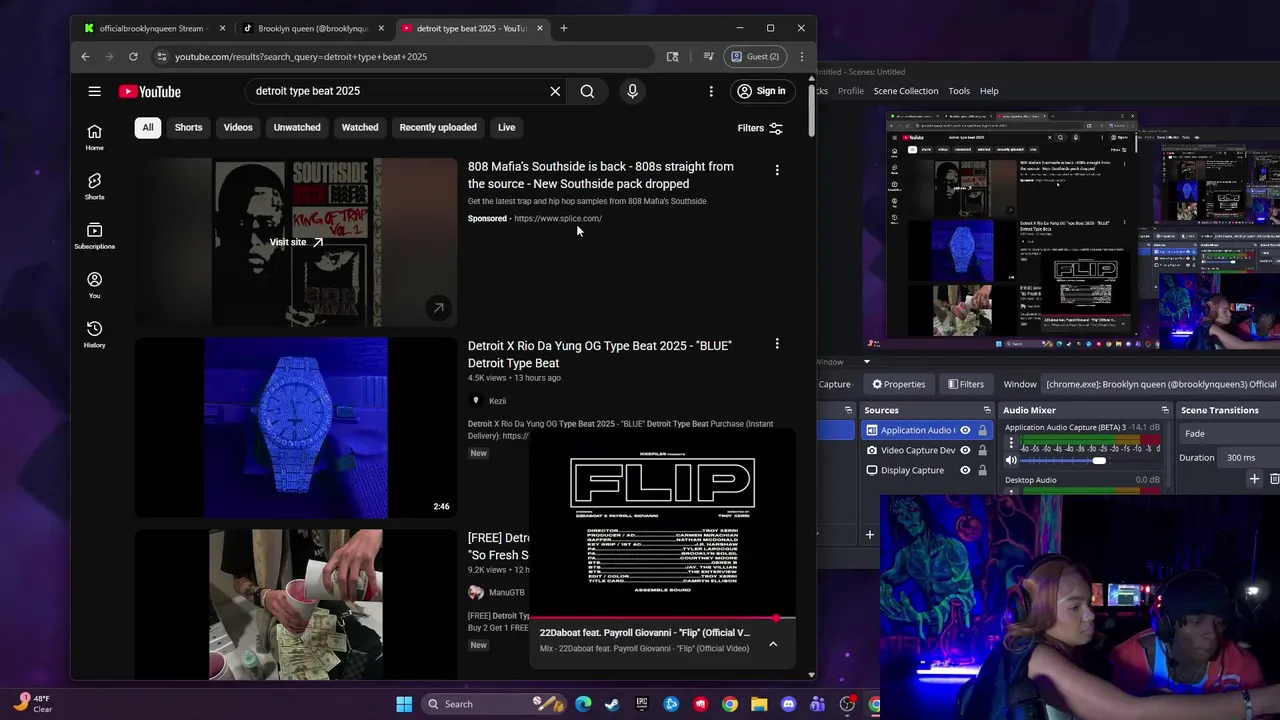
Task: Start voice search with microphone icon
Action: [632, 91]
